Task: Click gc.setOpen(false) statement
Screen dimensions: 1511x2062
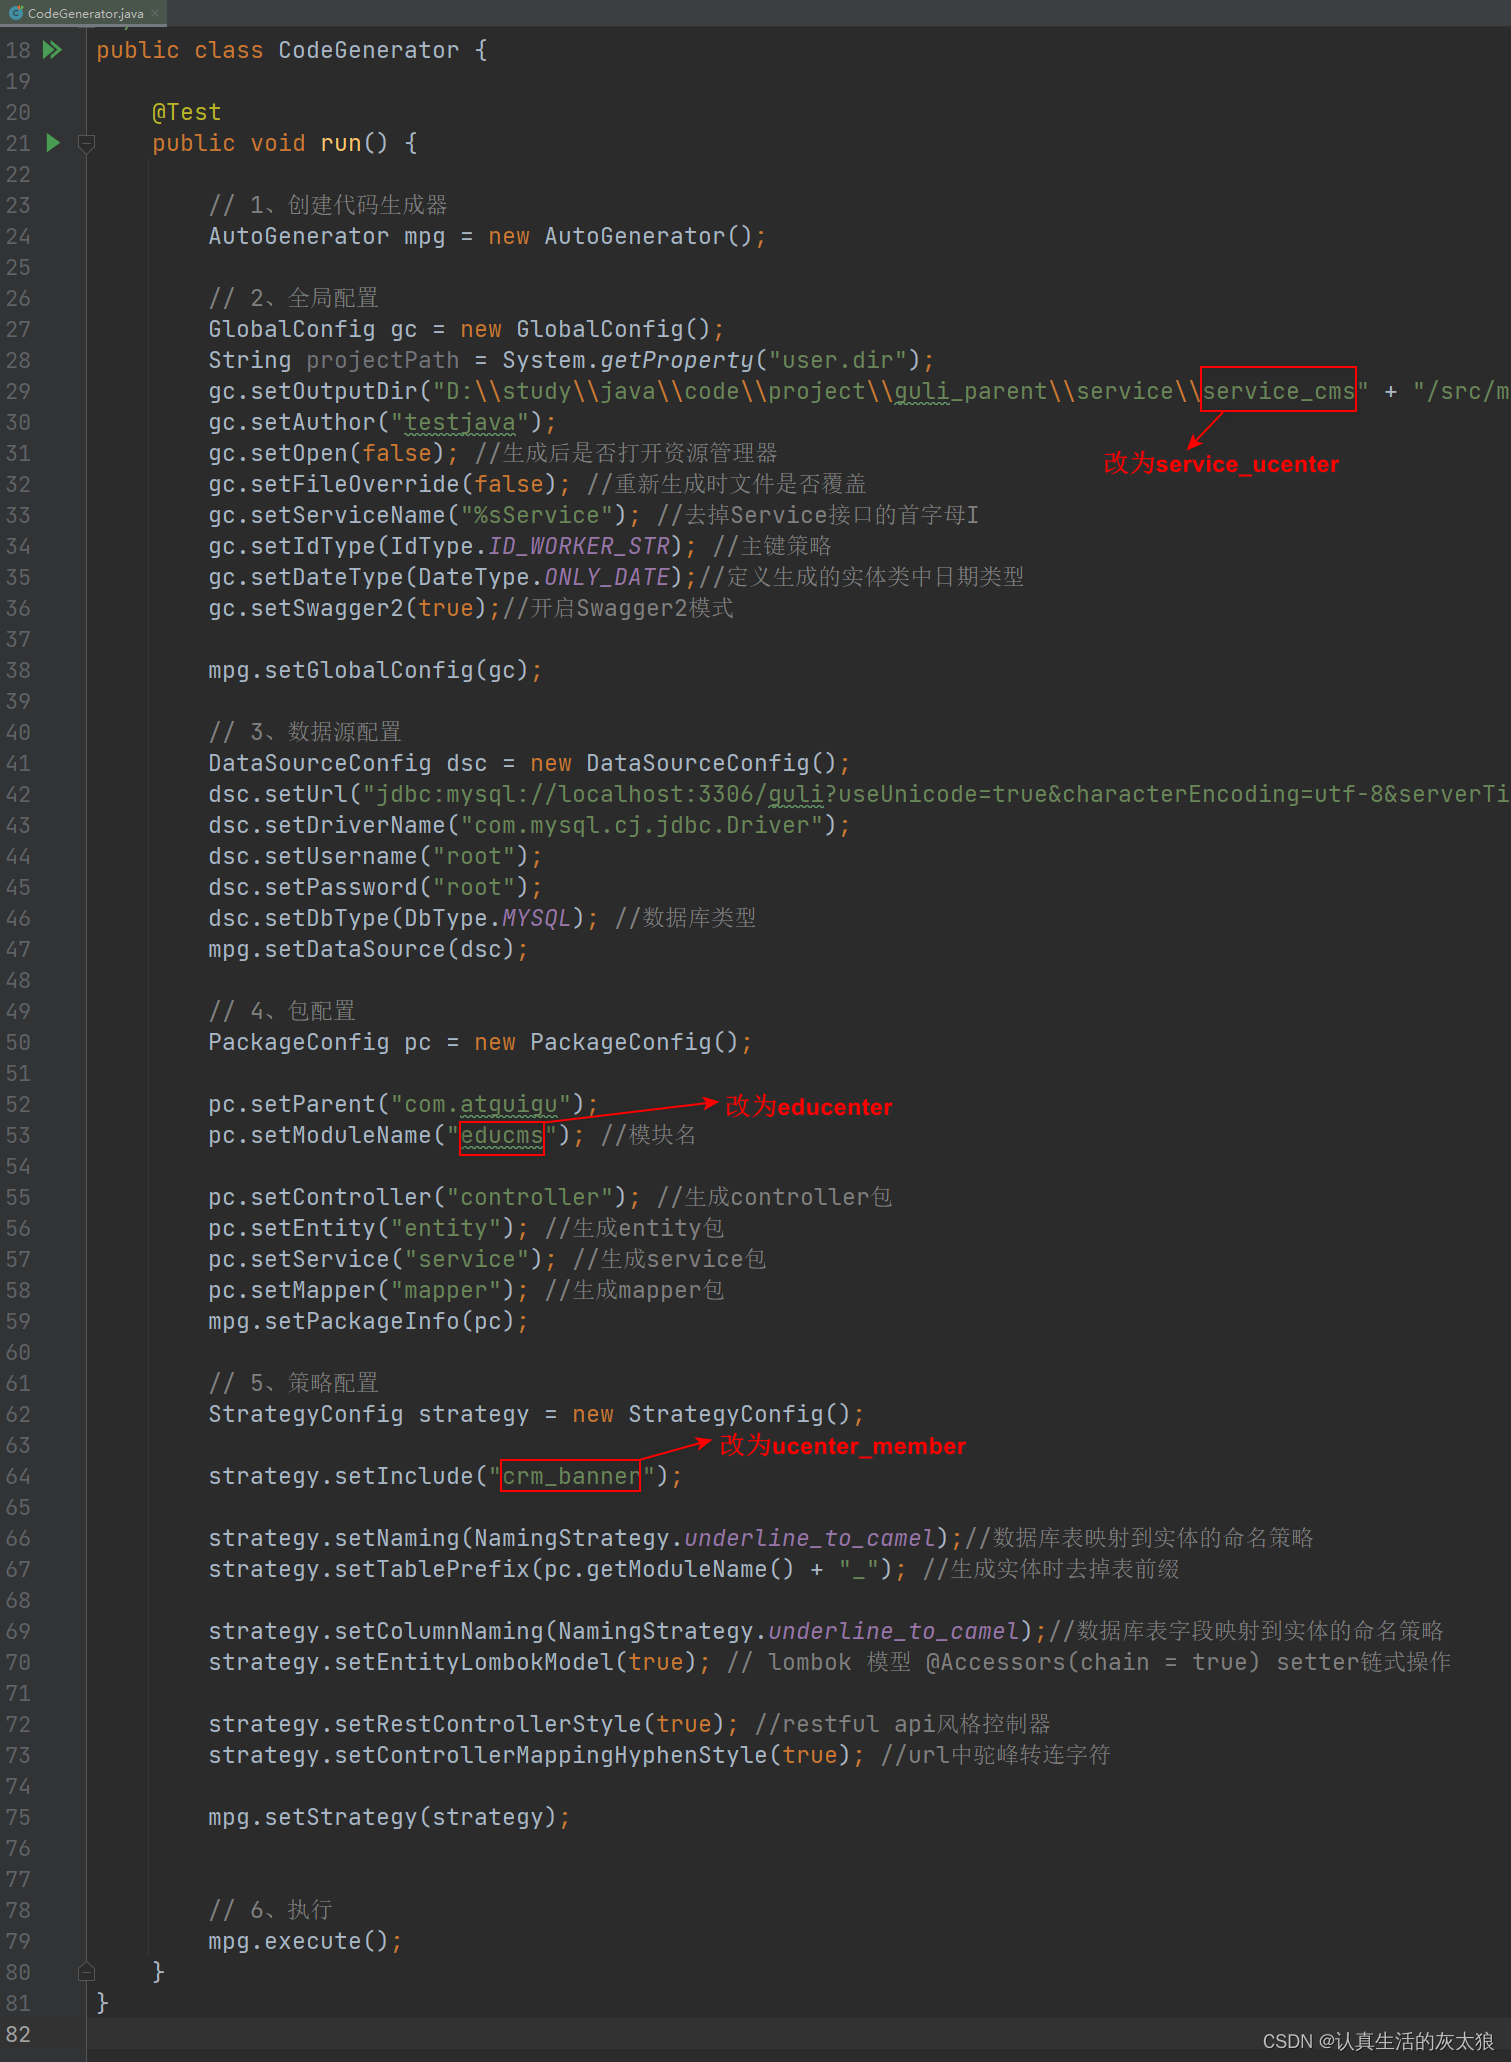Action: tap(333, 453)
